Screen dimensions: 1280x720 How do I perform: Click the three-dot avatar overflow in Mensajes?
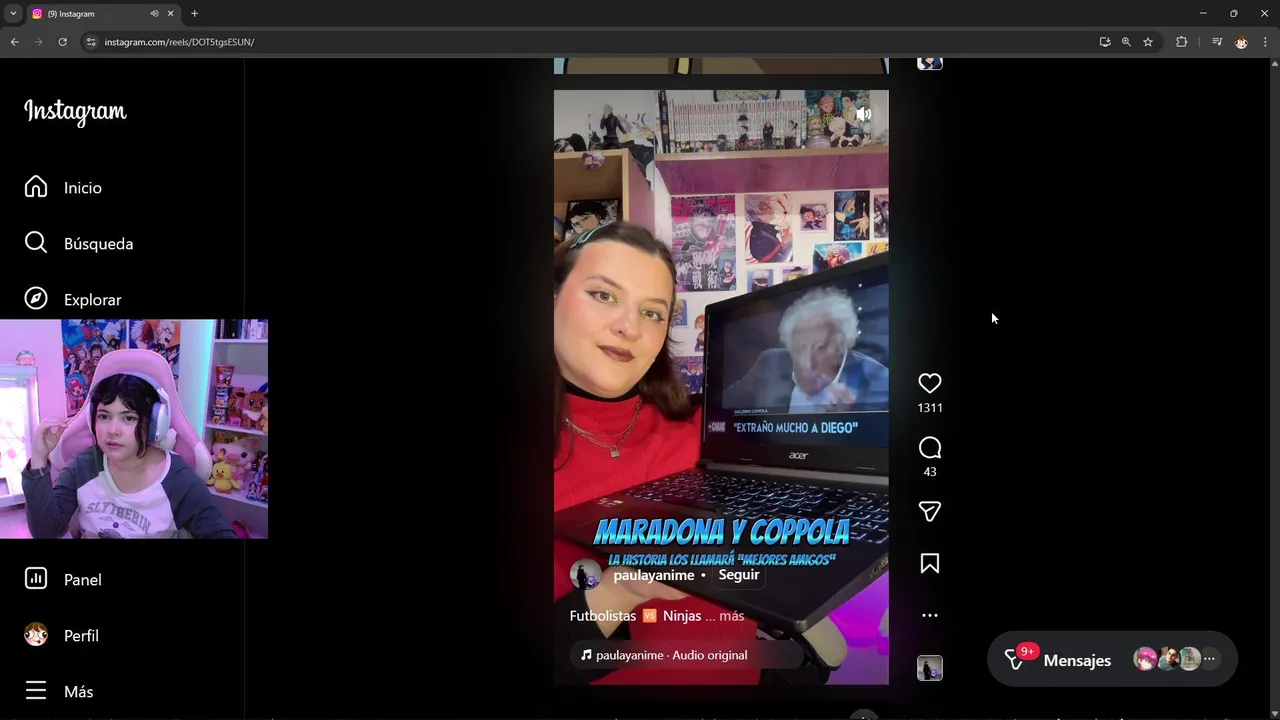coord(1209,659)
